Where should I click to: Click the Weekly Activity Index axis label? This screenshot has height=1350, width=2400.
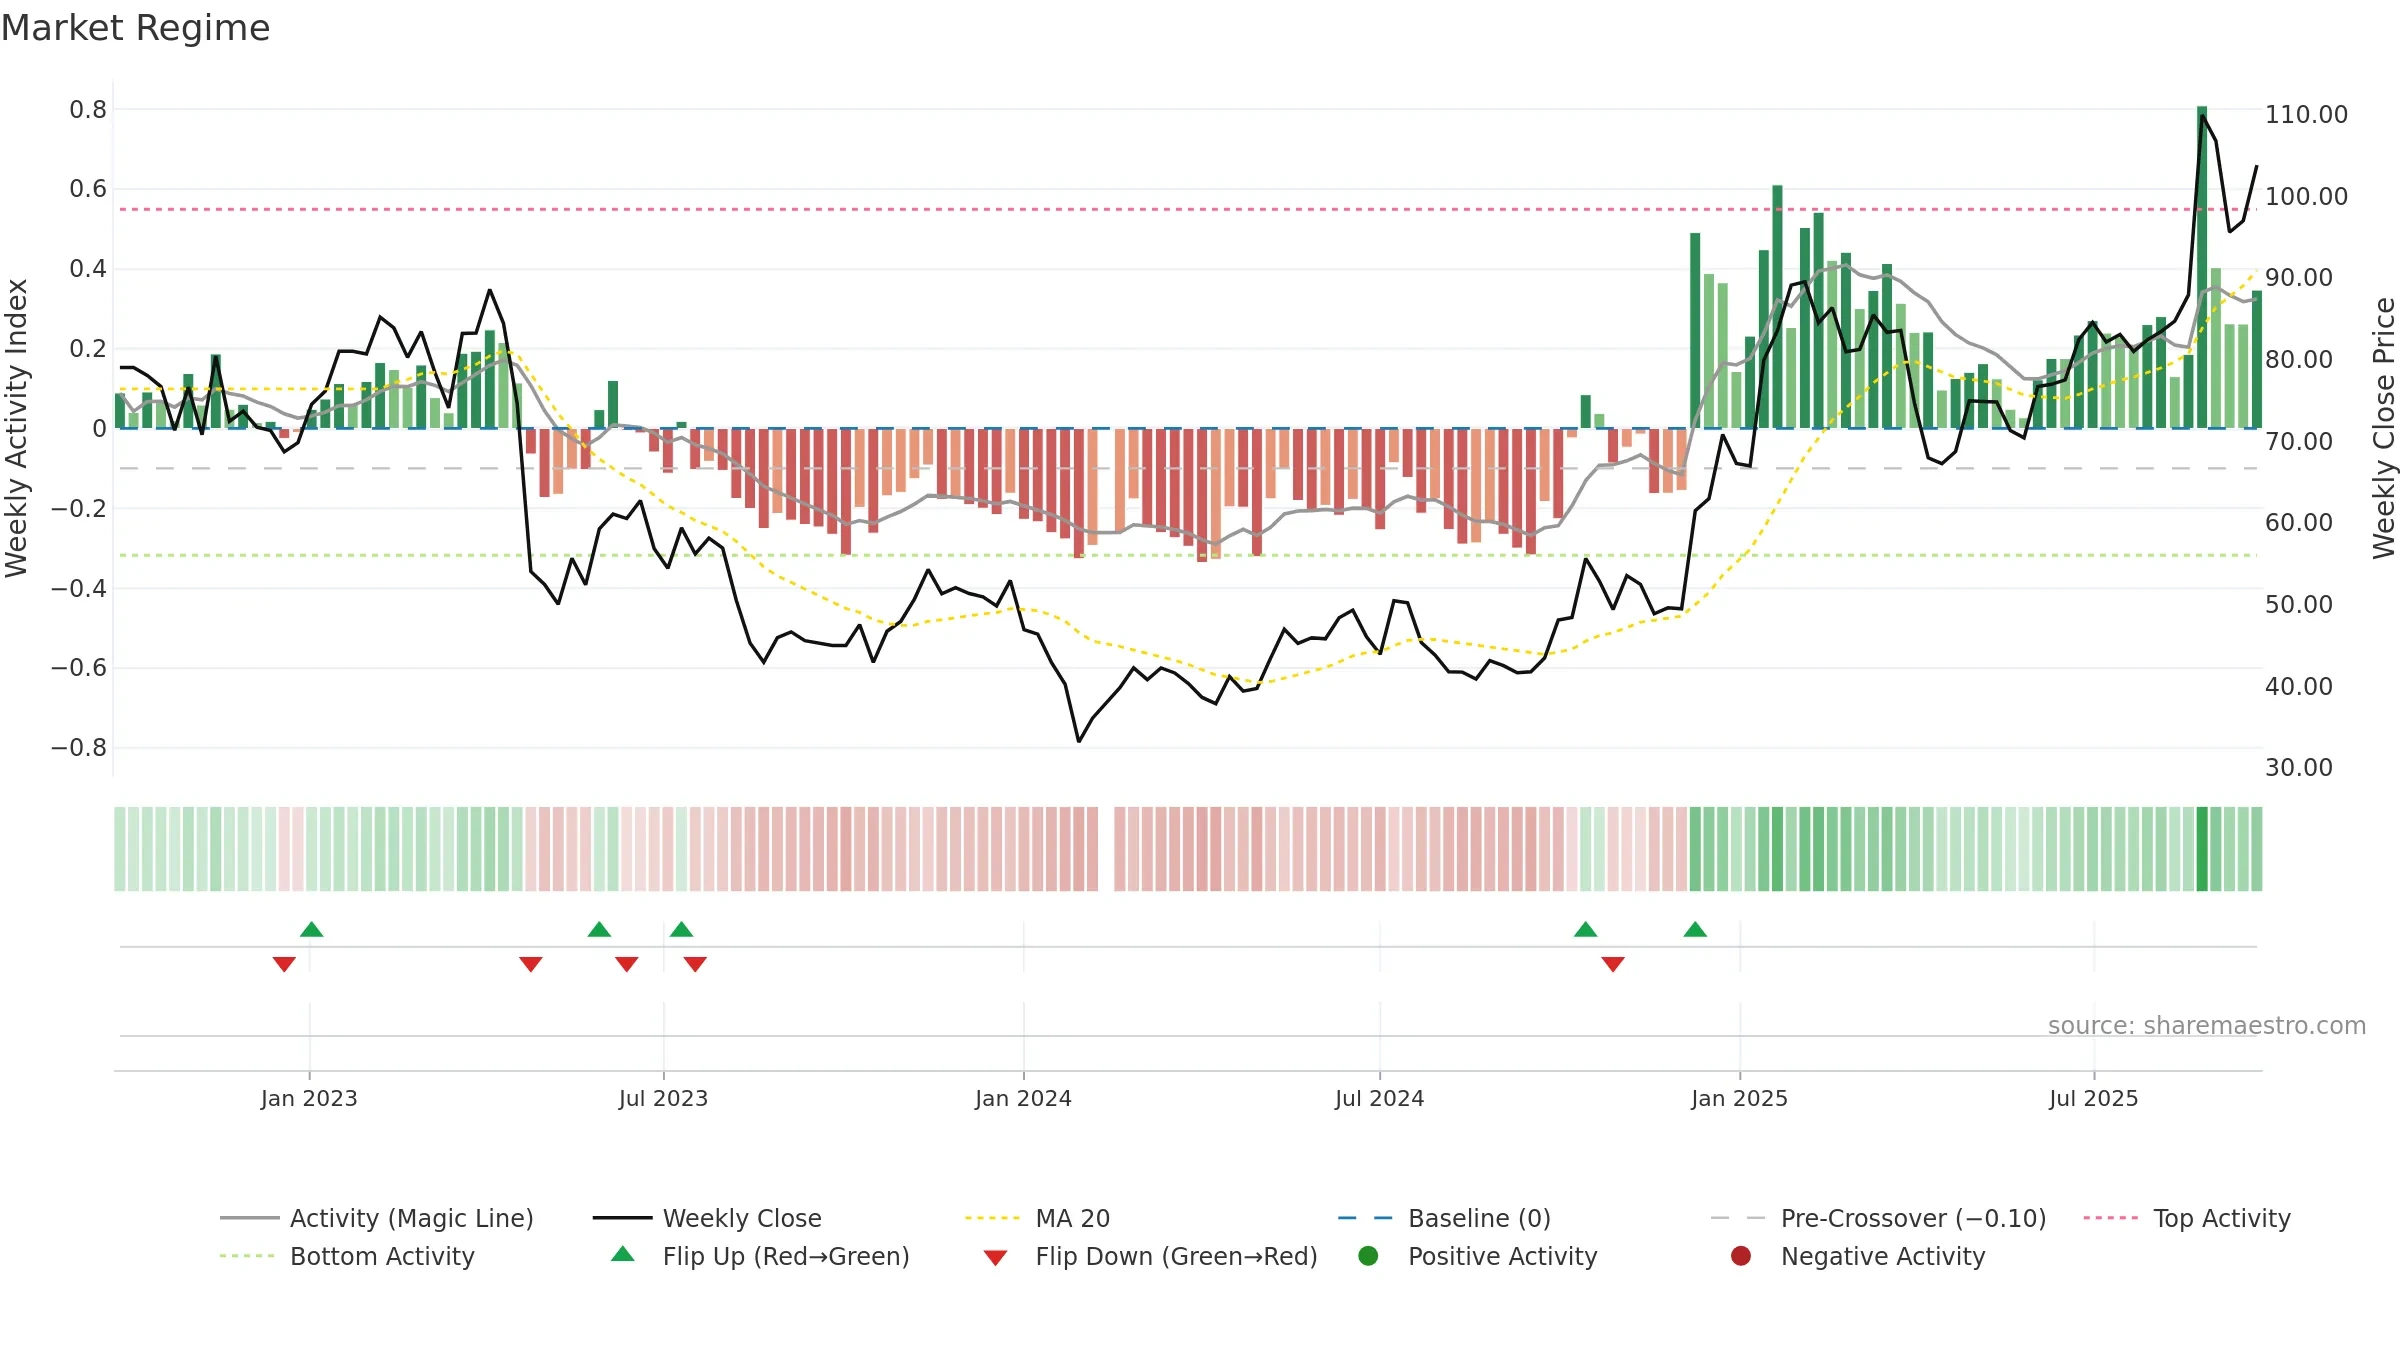click(17, 428)
